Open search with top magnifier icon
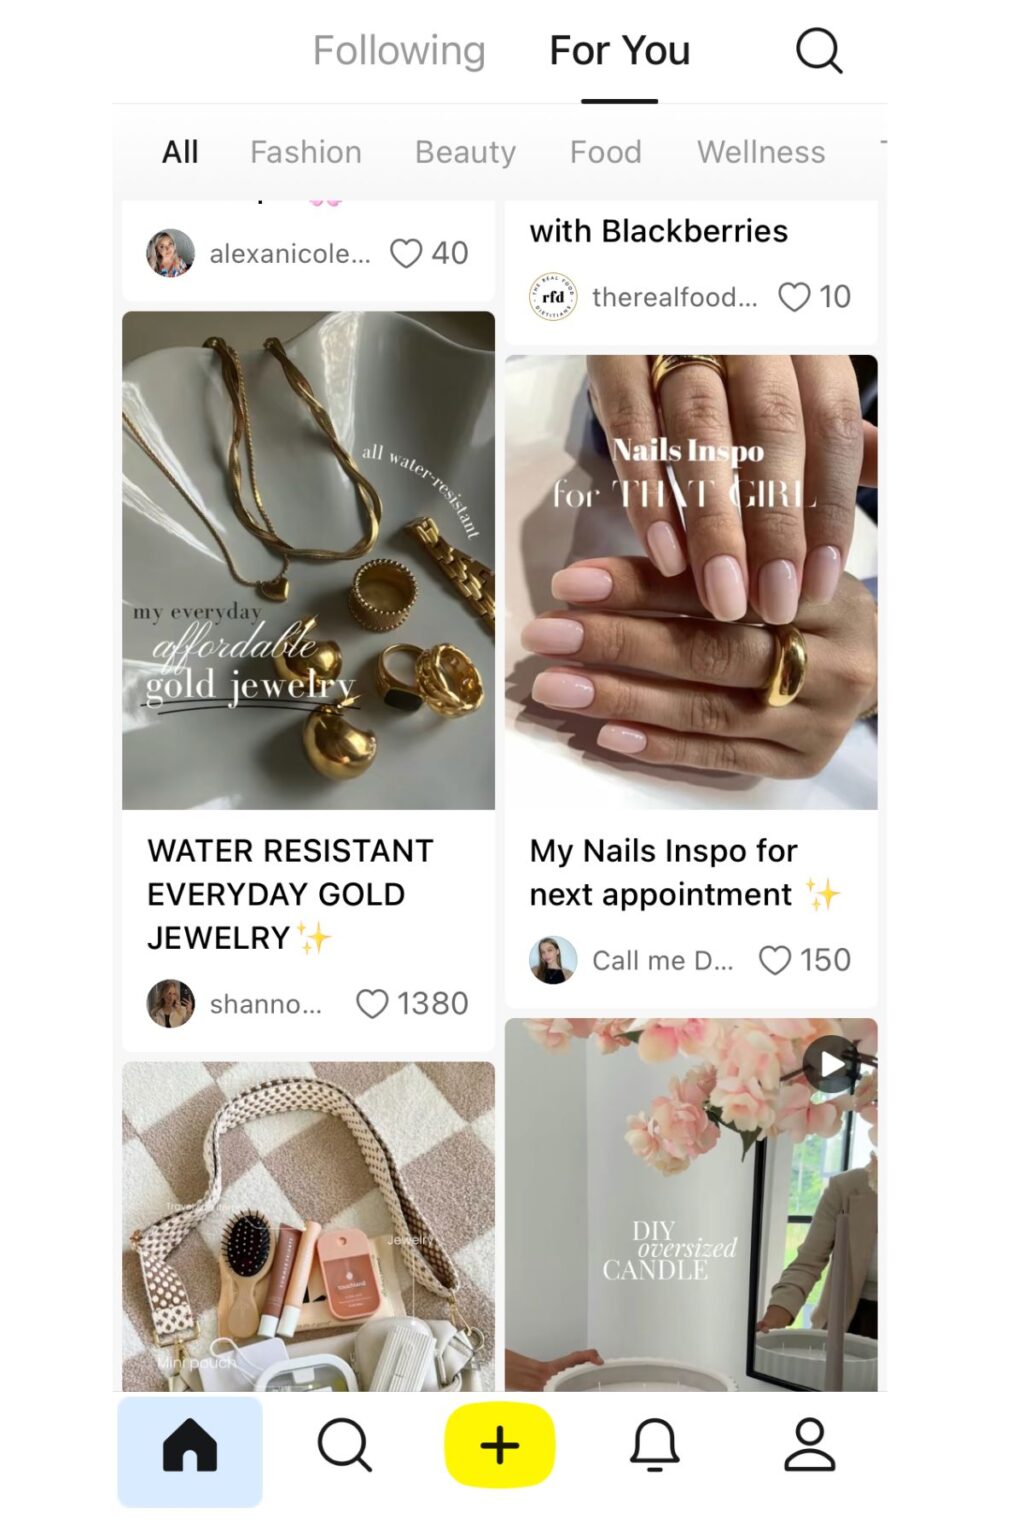1024x1536 pixels. tap(818, 51)
